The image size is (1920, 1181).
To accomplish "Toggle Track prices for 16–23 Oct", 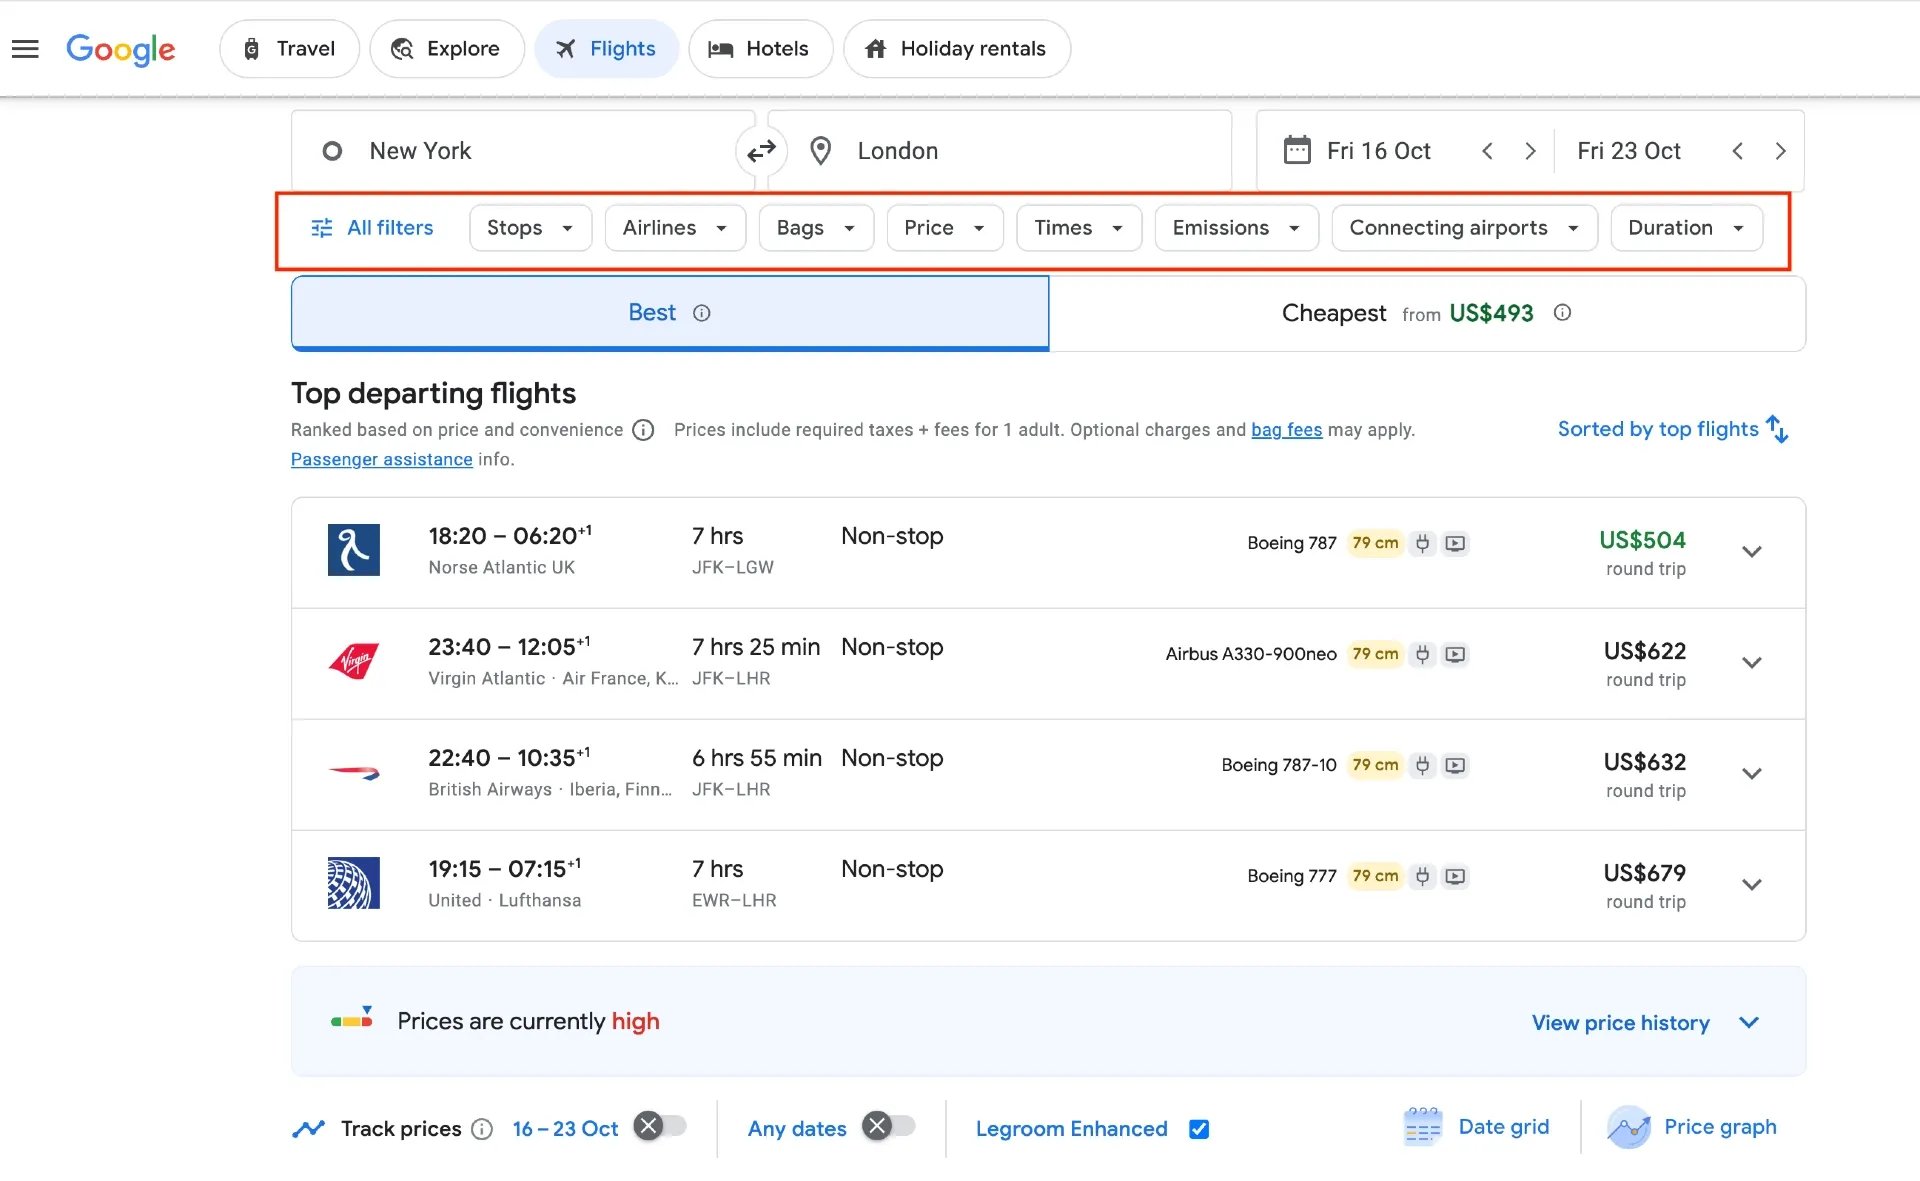I will (x=660, y=1127).
